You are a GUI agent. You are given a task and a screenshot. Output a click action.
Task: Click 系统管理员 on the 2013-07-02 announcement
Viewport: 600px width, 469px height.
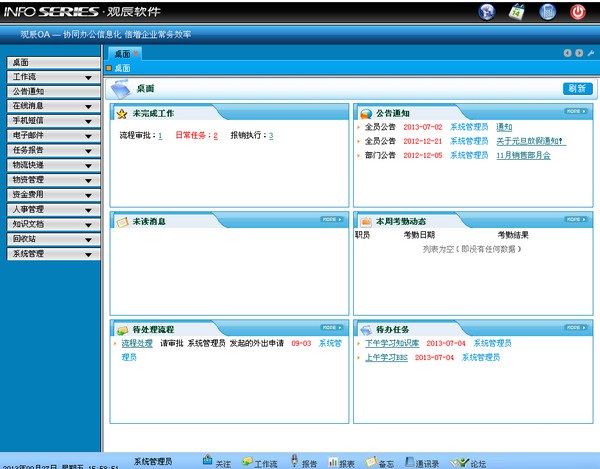tap(469, 127)
